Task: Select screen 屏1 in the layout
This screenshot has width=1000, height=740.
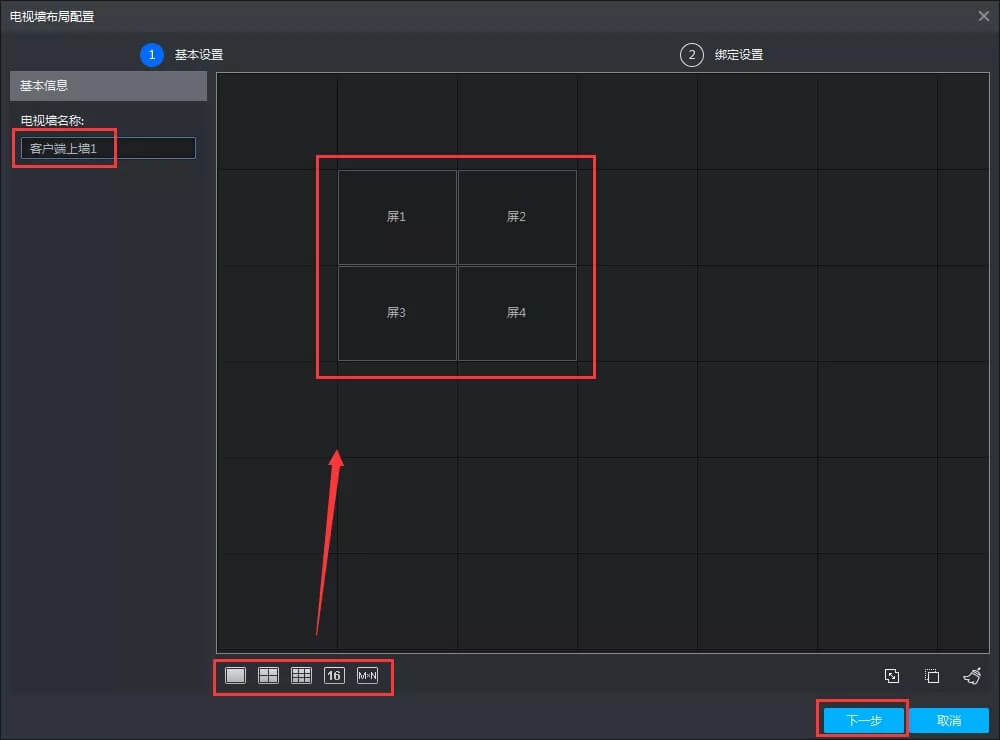Action: click(x=397, y=217)
